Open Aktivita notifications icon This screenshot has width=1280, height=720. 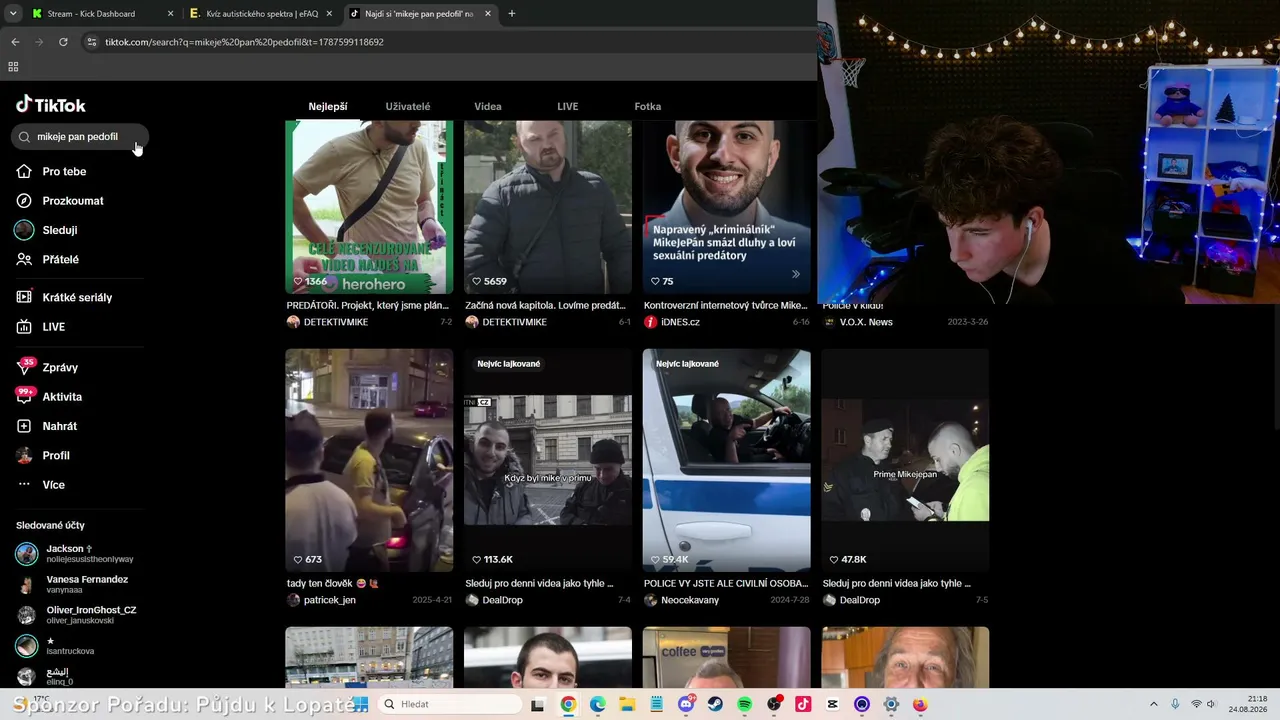point(24,397)
